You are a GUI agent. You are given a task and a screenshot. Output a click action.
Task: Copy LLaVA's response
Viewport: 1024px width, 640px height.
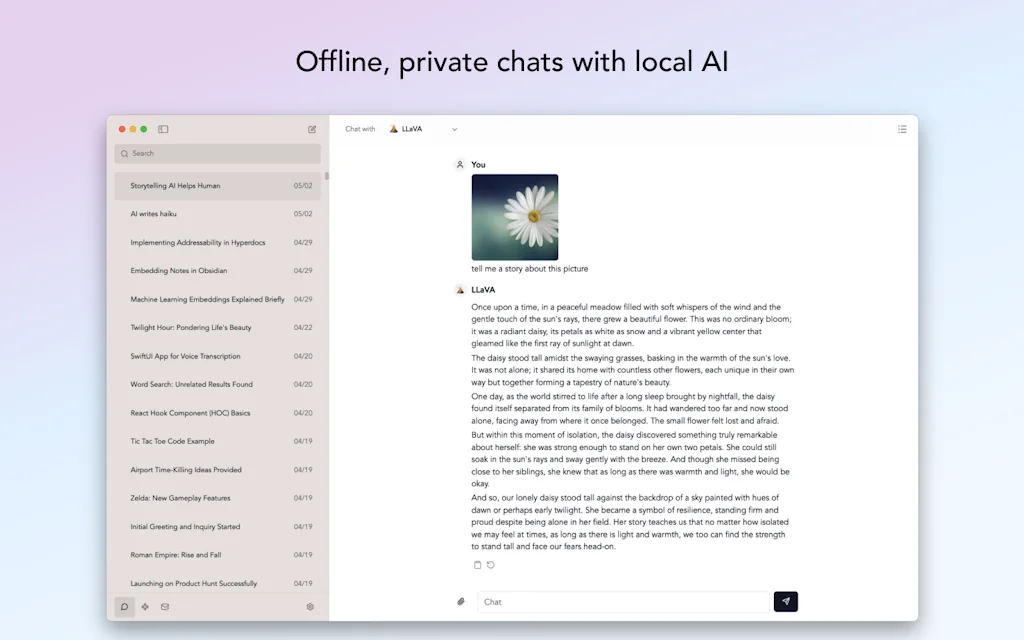477,564
